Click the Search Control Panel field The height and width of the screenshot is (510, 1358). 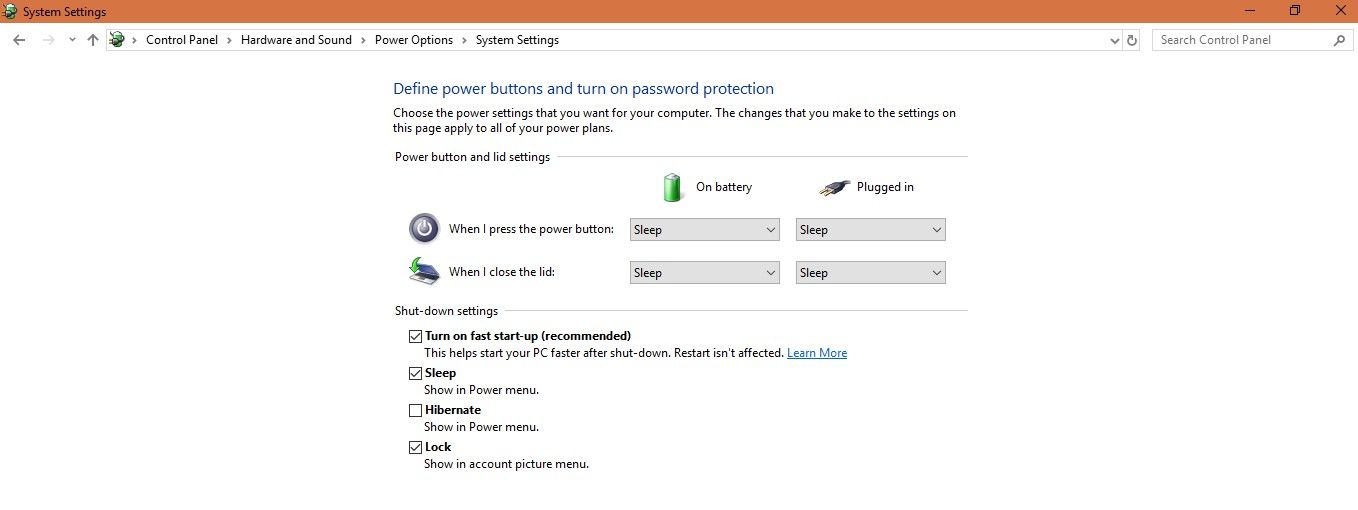[x=1240, y=40]
